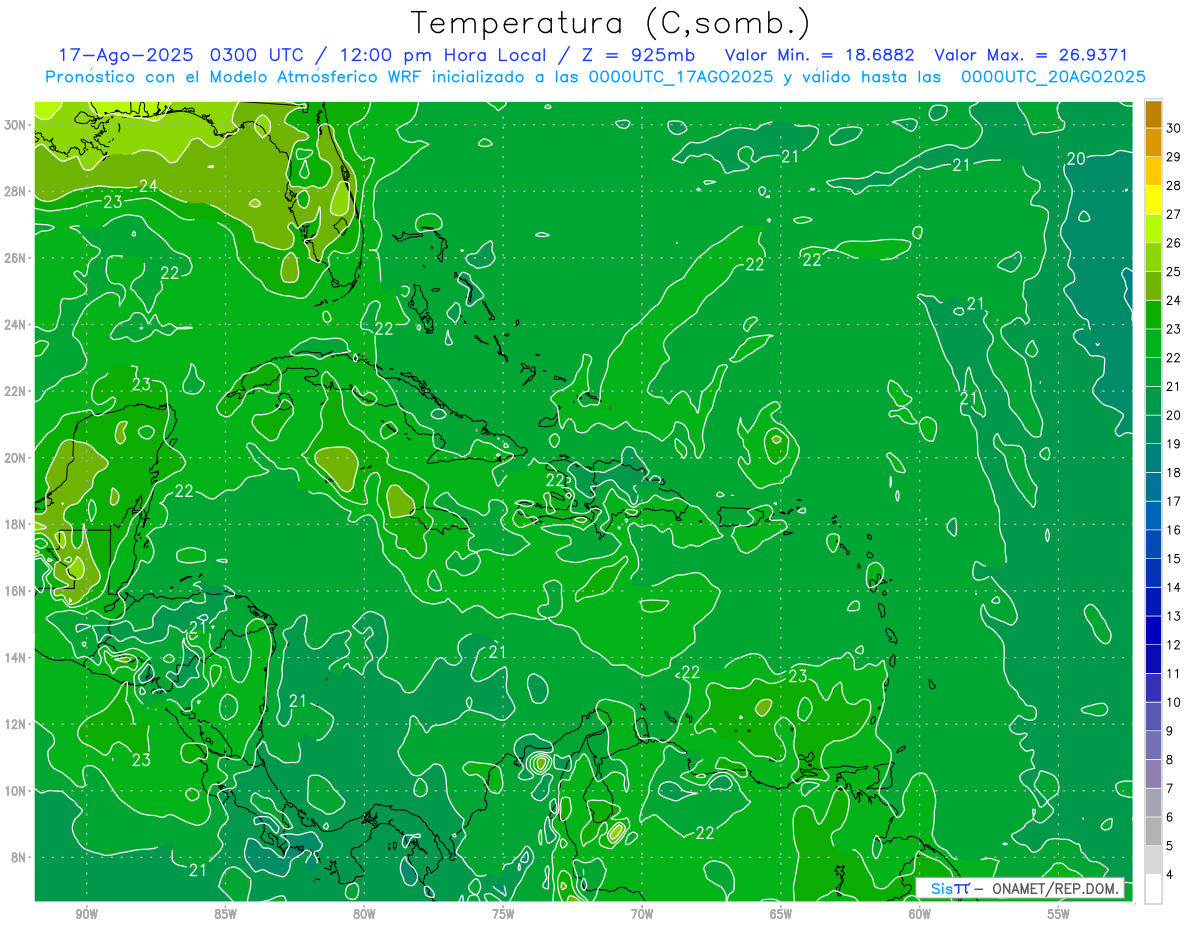Click the "Valor Max. = 26.9371" value
Screen dimensions: 1200x927
[x=1031, y=55]
